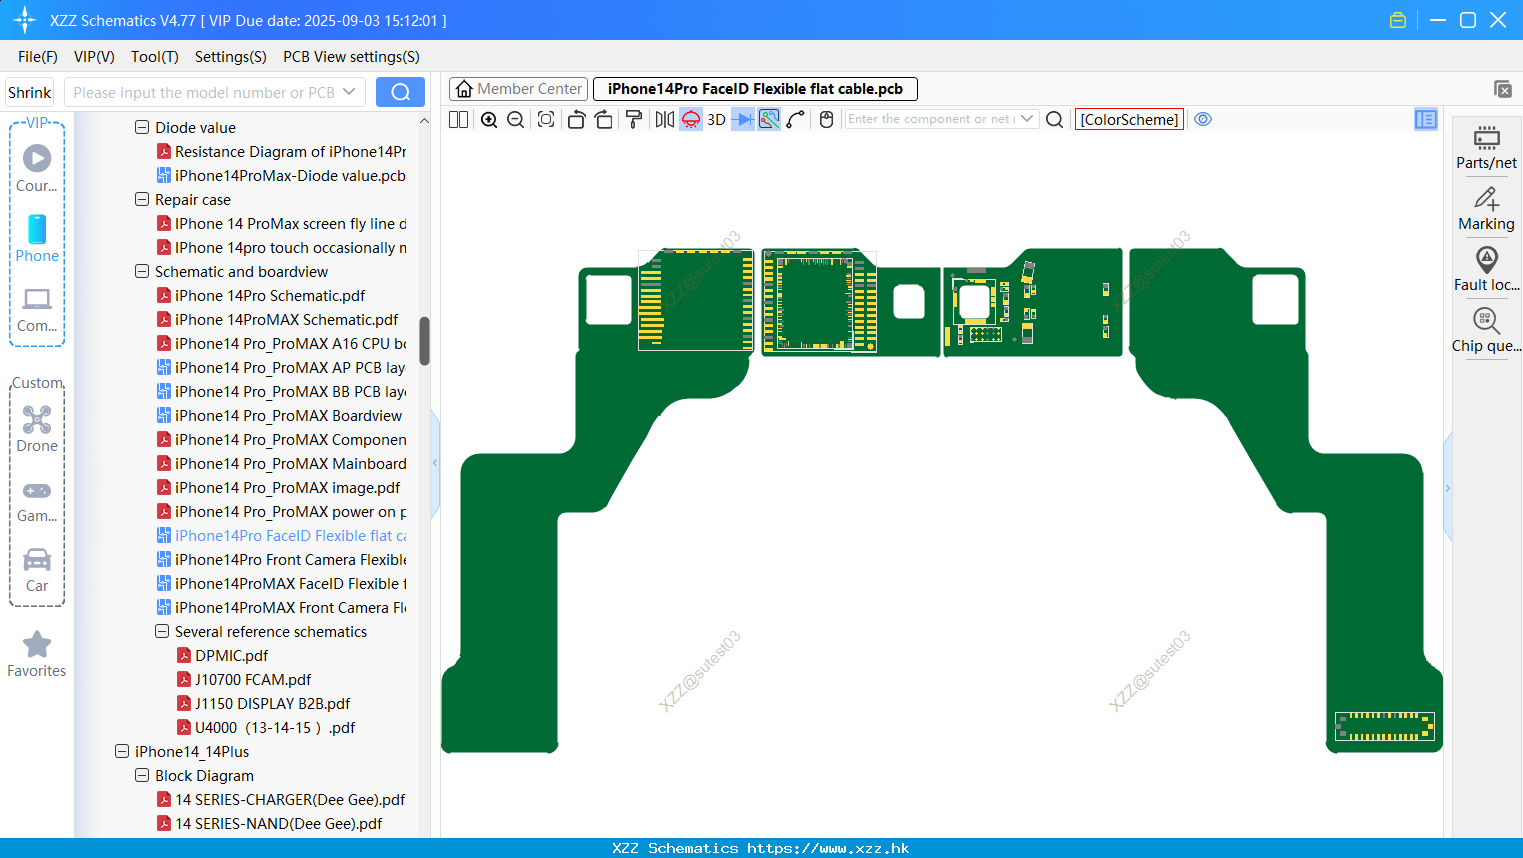Click the mouse settings icon
The height and width of the screenshot is (858, 1523).
826,119
